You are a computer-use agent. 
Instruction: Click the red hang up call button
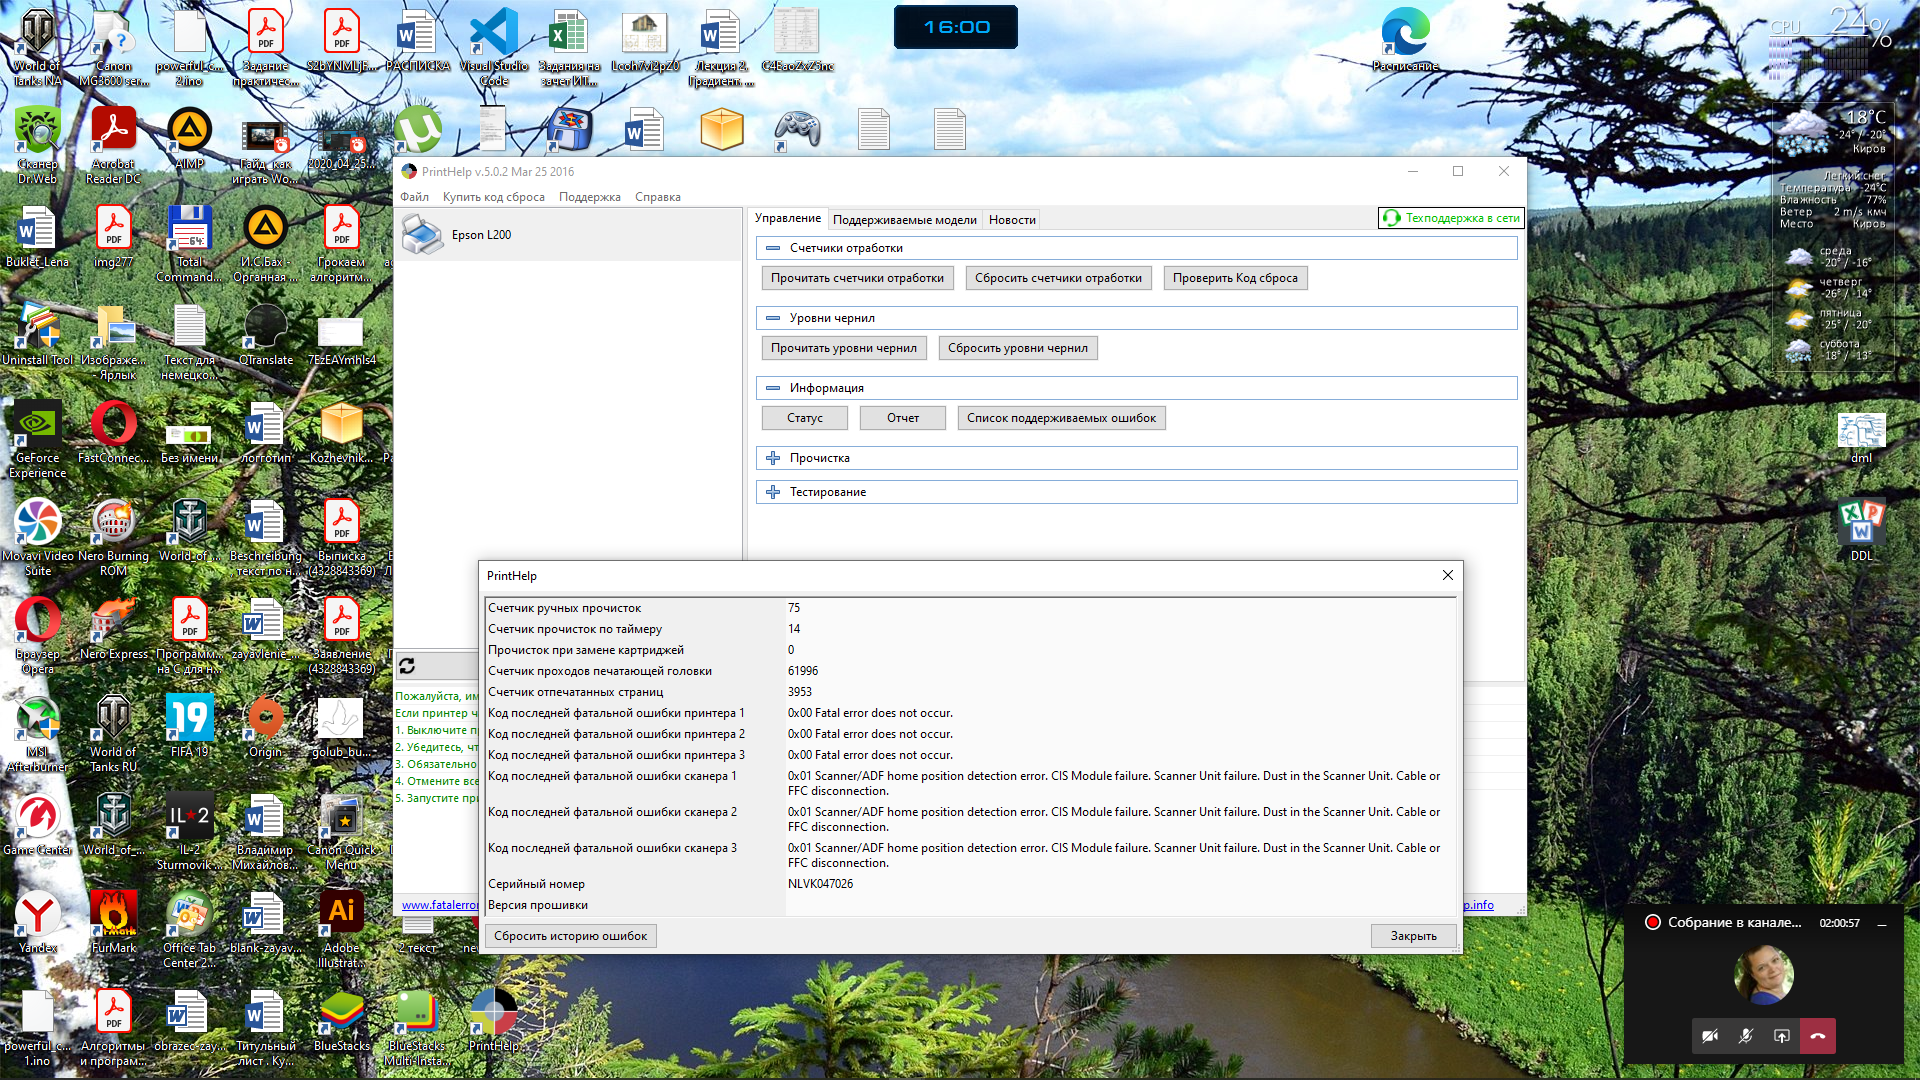(1818, 1036)
